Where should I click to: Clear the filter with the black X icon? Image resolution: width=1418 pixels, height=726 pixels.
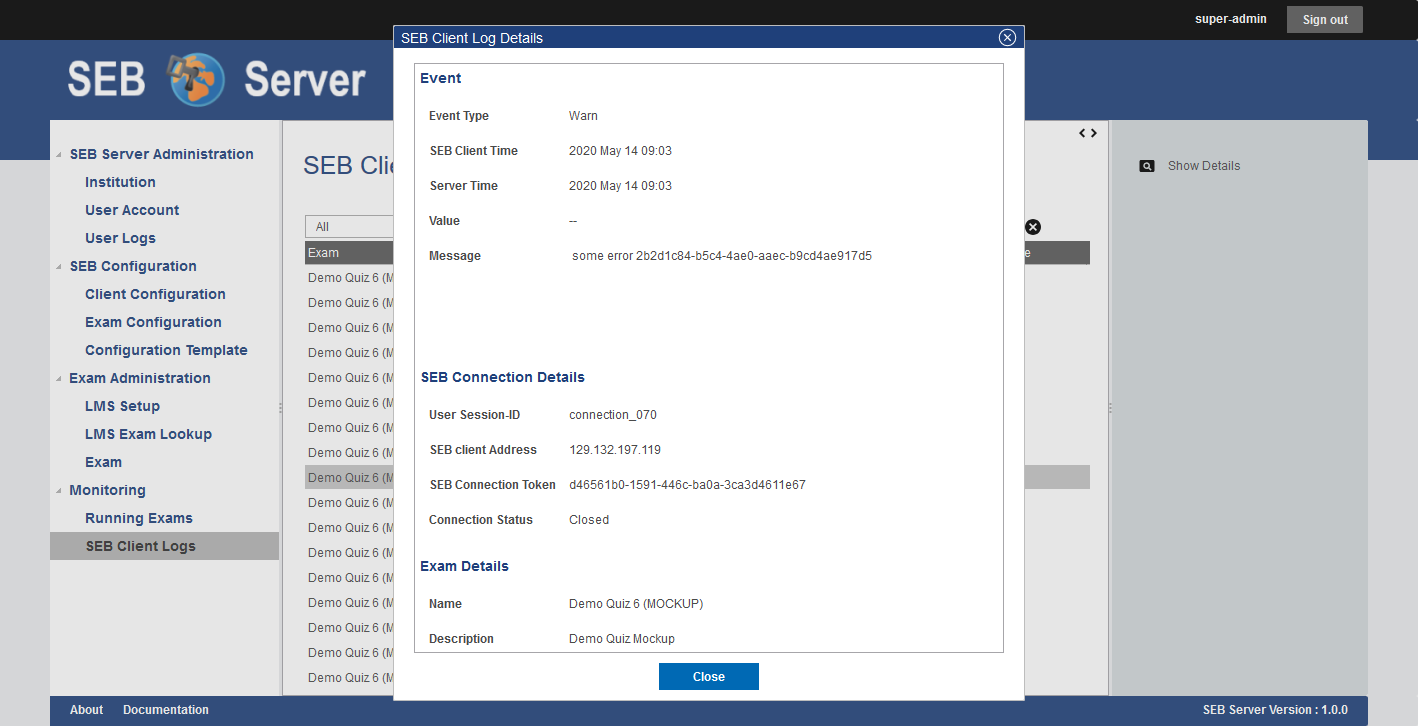[x=1033, y=227]
